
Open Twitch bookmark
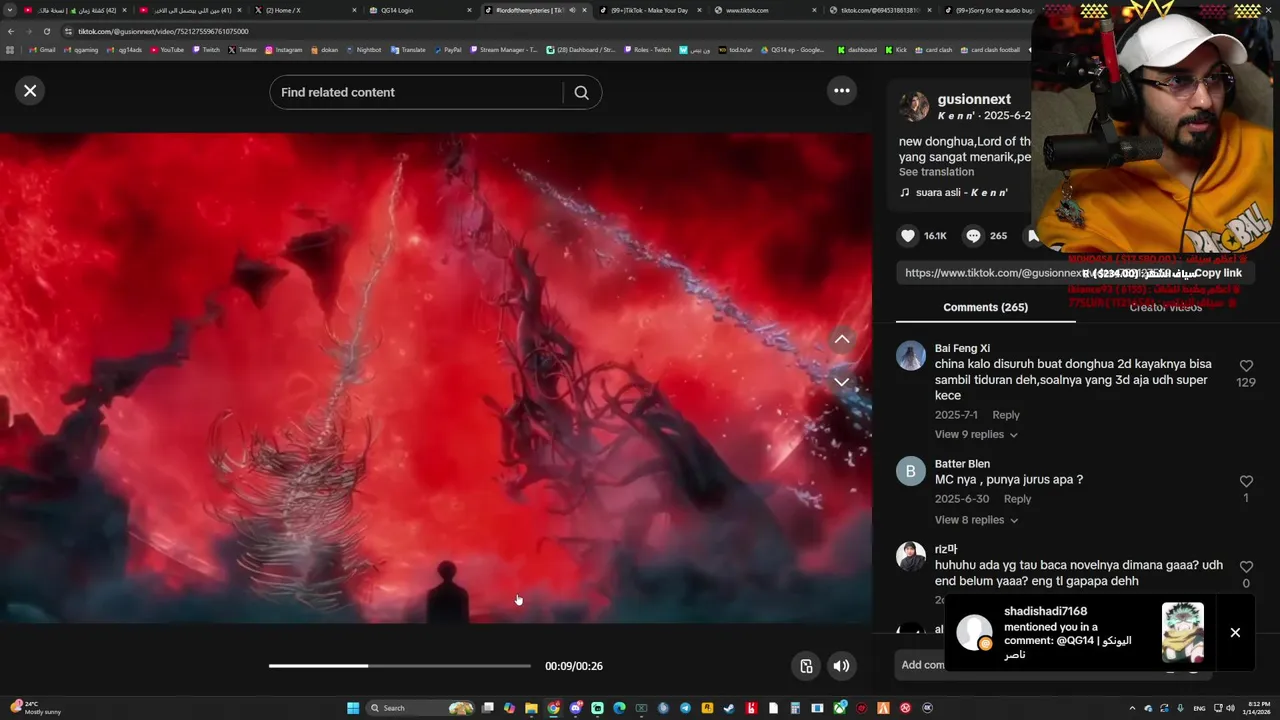point(205,49)
